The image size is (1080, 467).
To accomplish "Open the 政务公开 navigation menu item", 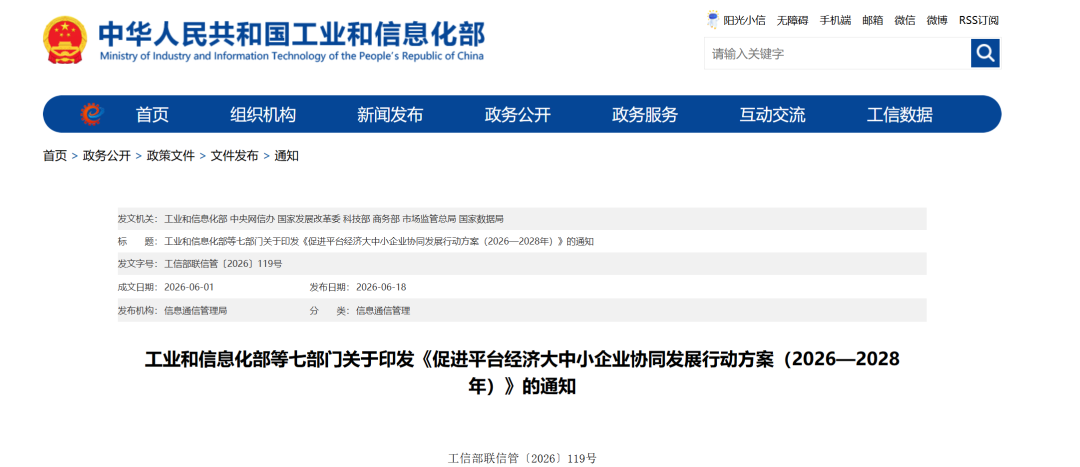I will 518,114.
